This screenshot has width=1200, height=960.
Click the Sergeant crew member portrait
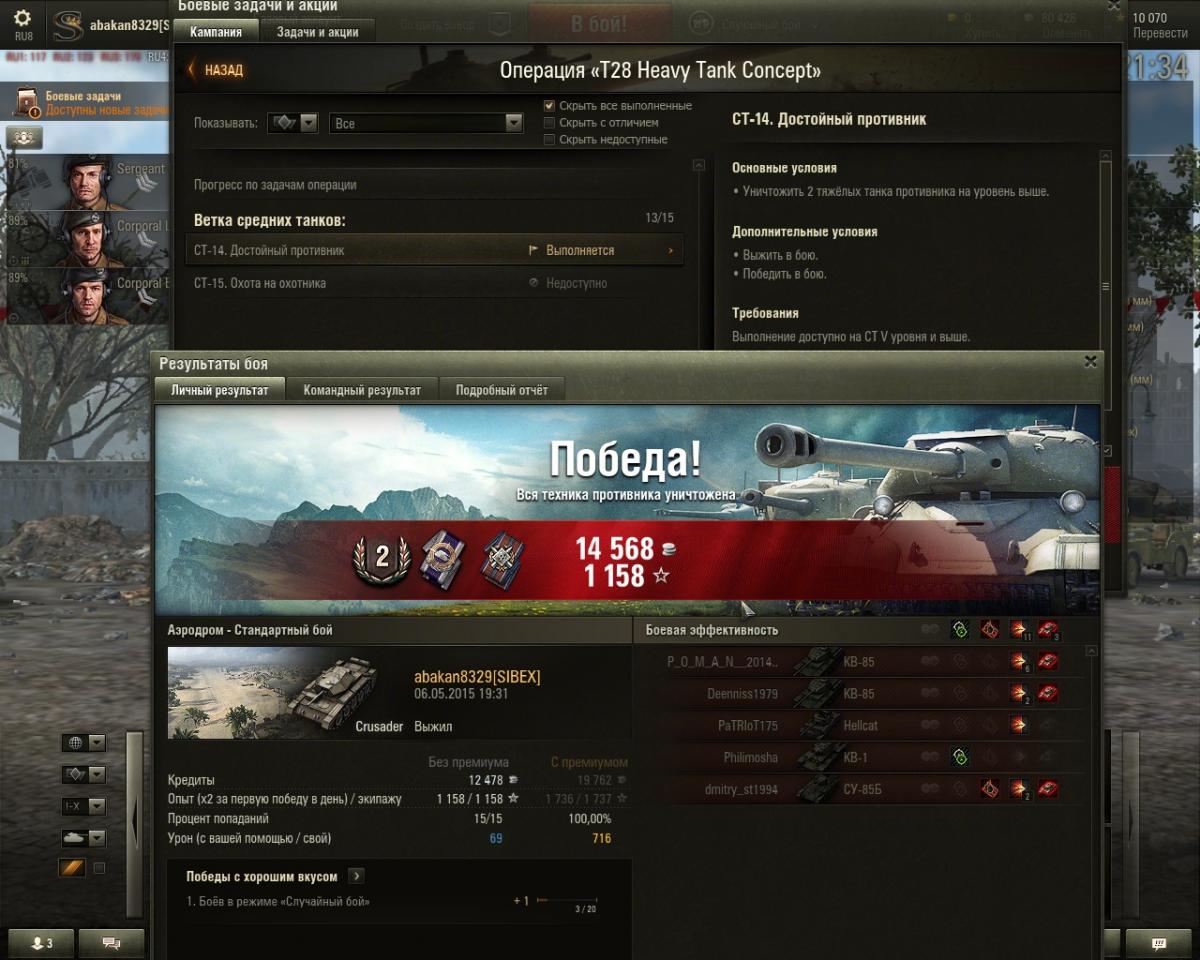click(89, 181)
